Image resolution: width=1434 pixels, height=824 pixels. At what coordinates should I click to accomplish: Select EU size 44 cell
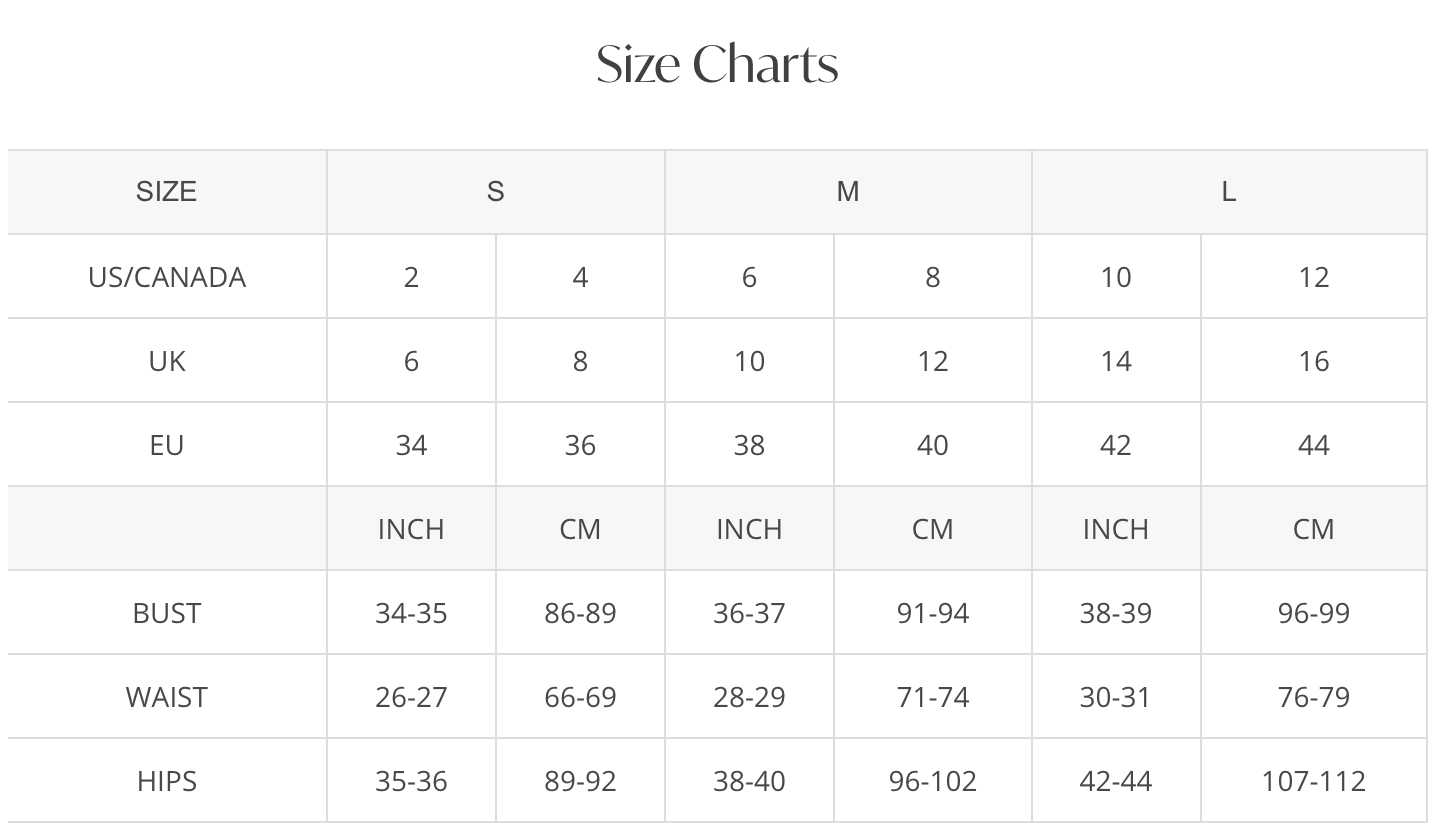point(1313,445)
